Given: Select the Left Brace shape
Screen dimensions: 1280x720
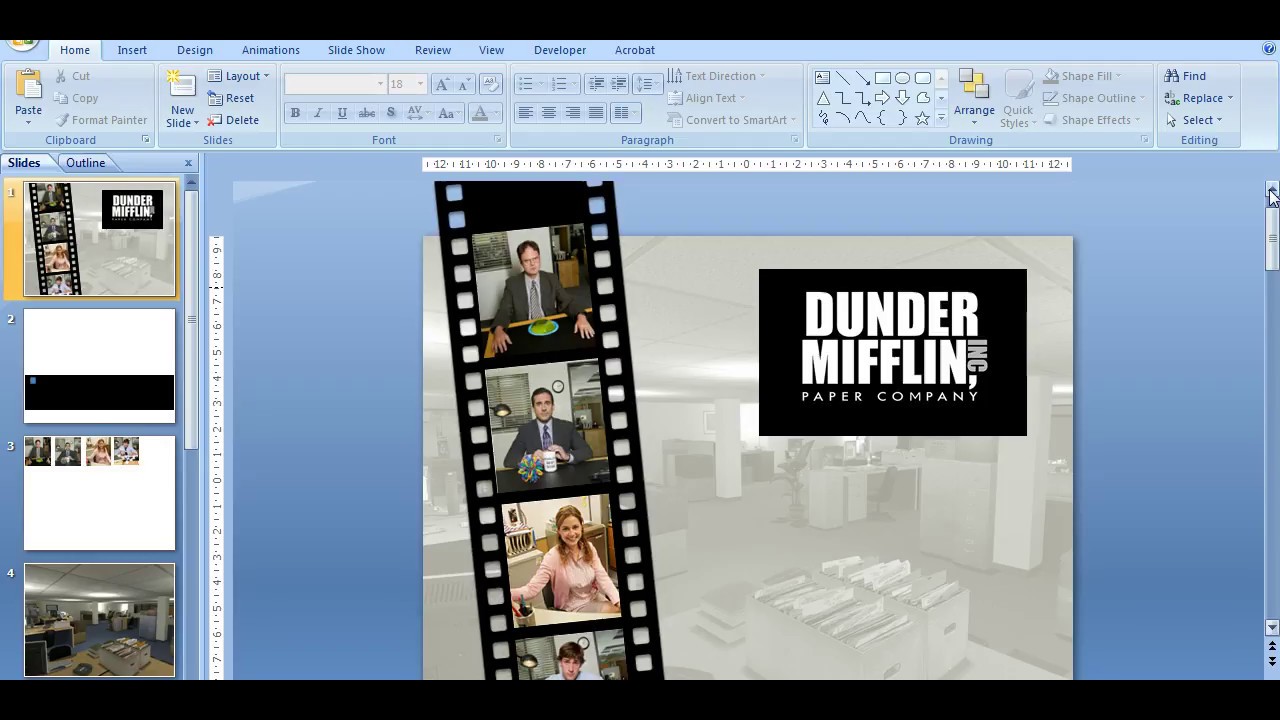Looking at the screenshot, I should point(883,118).
